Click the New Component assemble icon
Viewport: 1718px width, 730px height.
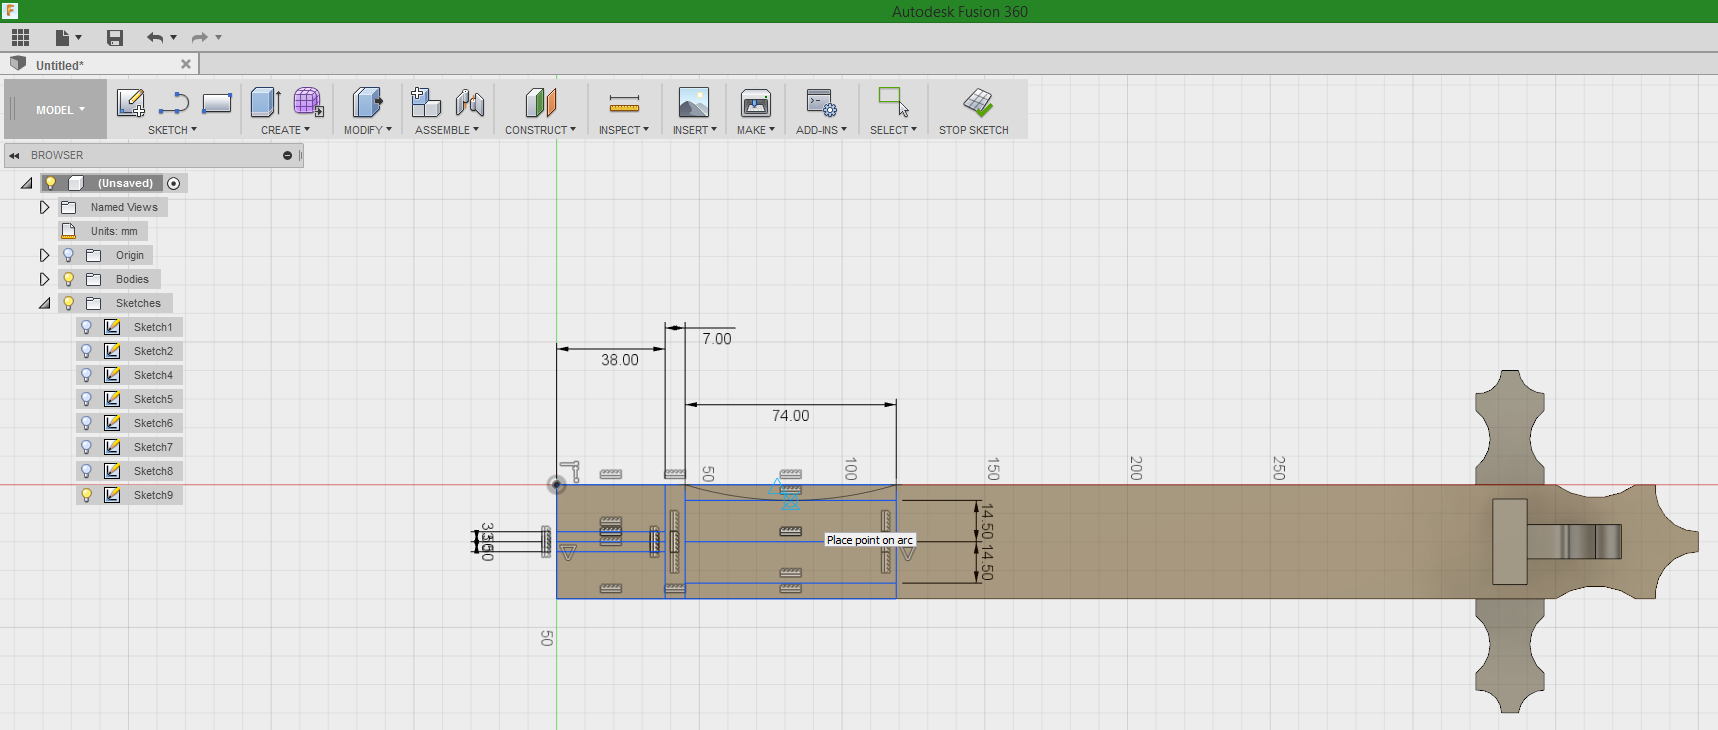[426, 102]
